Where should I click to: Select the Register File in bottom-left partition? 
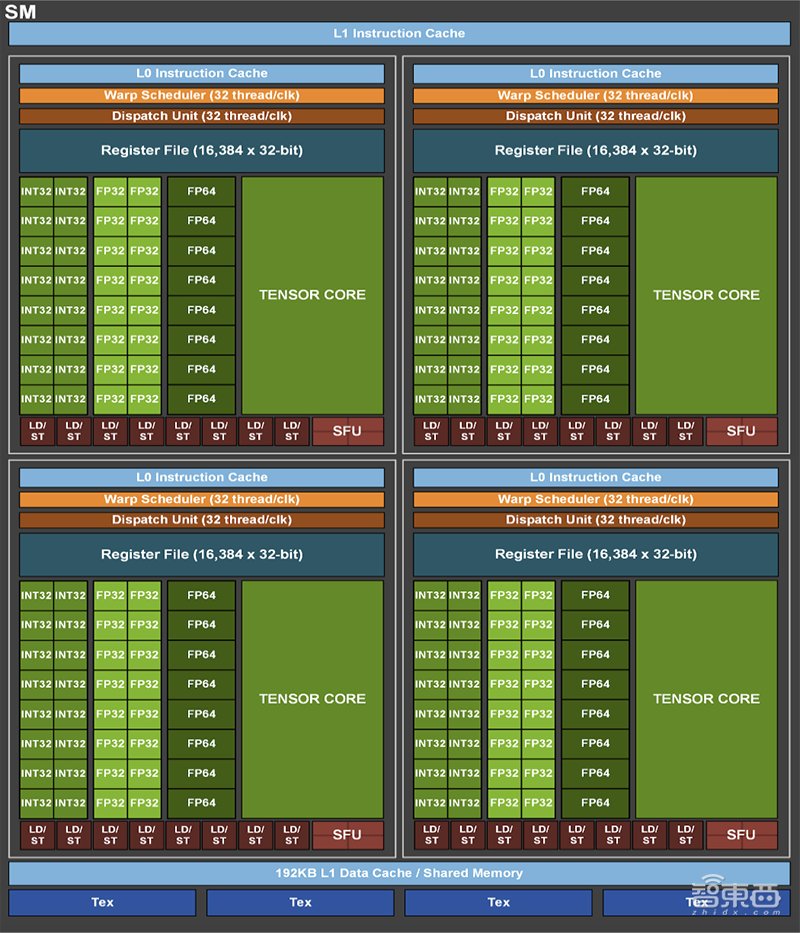pyautogui.click(x=202, y=554)
